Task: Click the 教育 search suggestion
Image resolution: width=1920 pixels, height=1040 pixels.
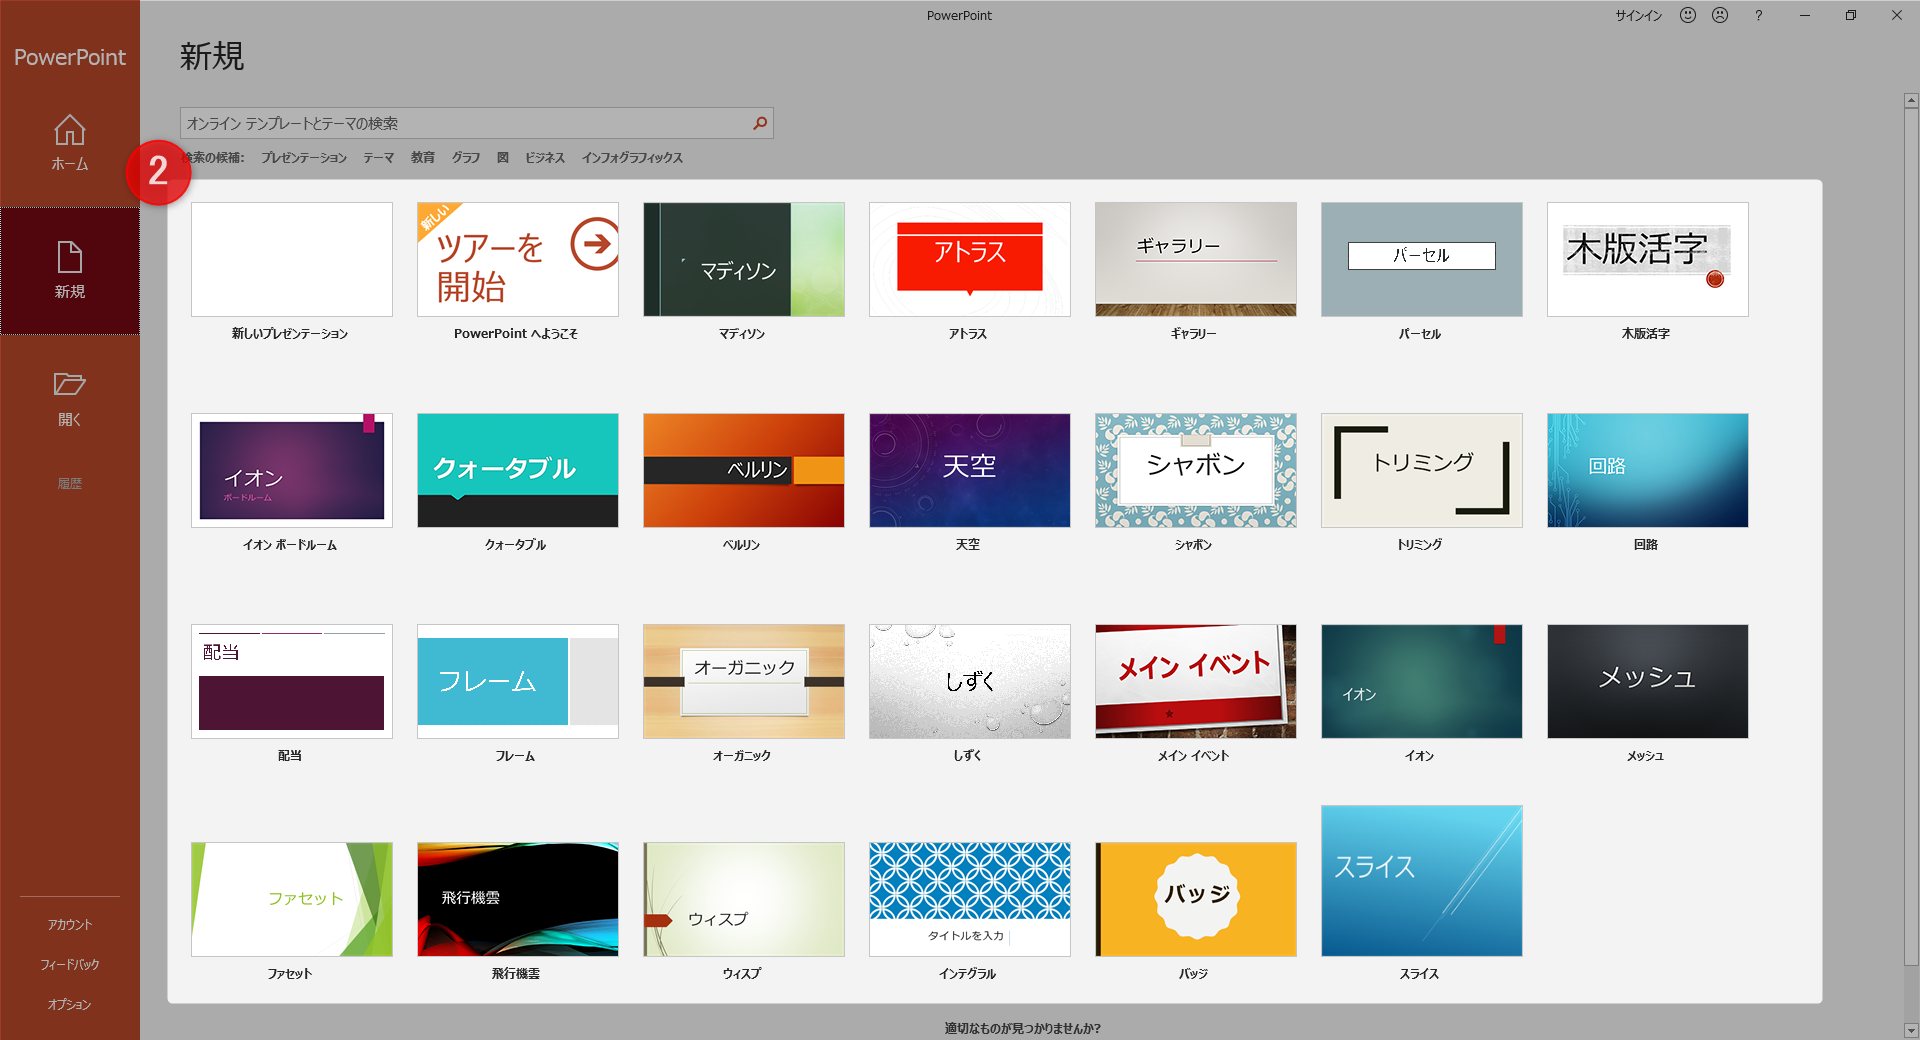Action: click(423, 158)
